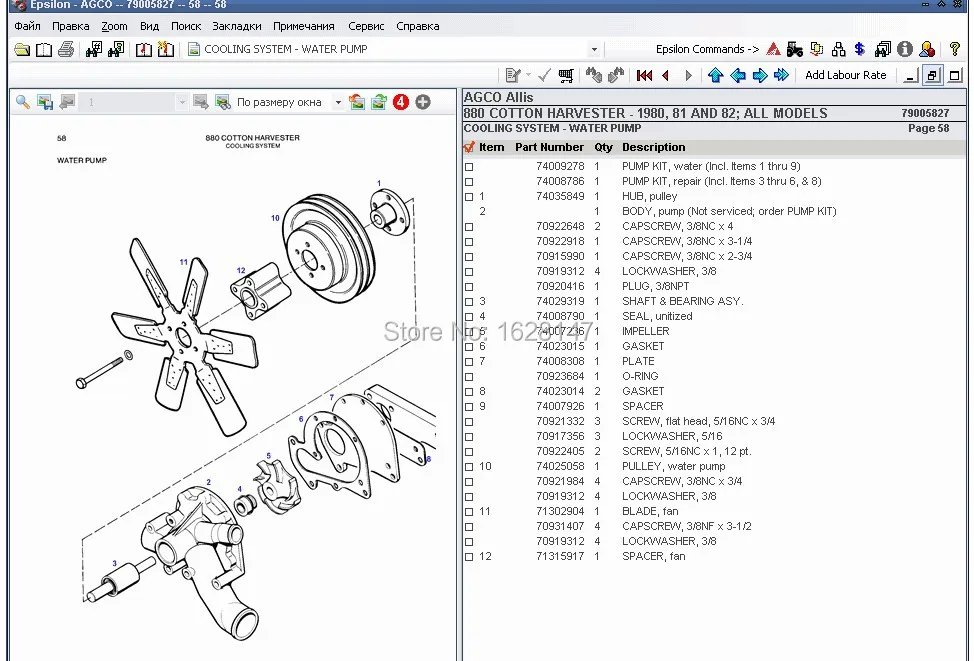Open the Сервис menu
Image resolution: width=974 pixels, height=661 pixels.
[366, 26]
